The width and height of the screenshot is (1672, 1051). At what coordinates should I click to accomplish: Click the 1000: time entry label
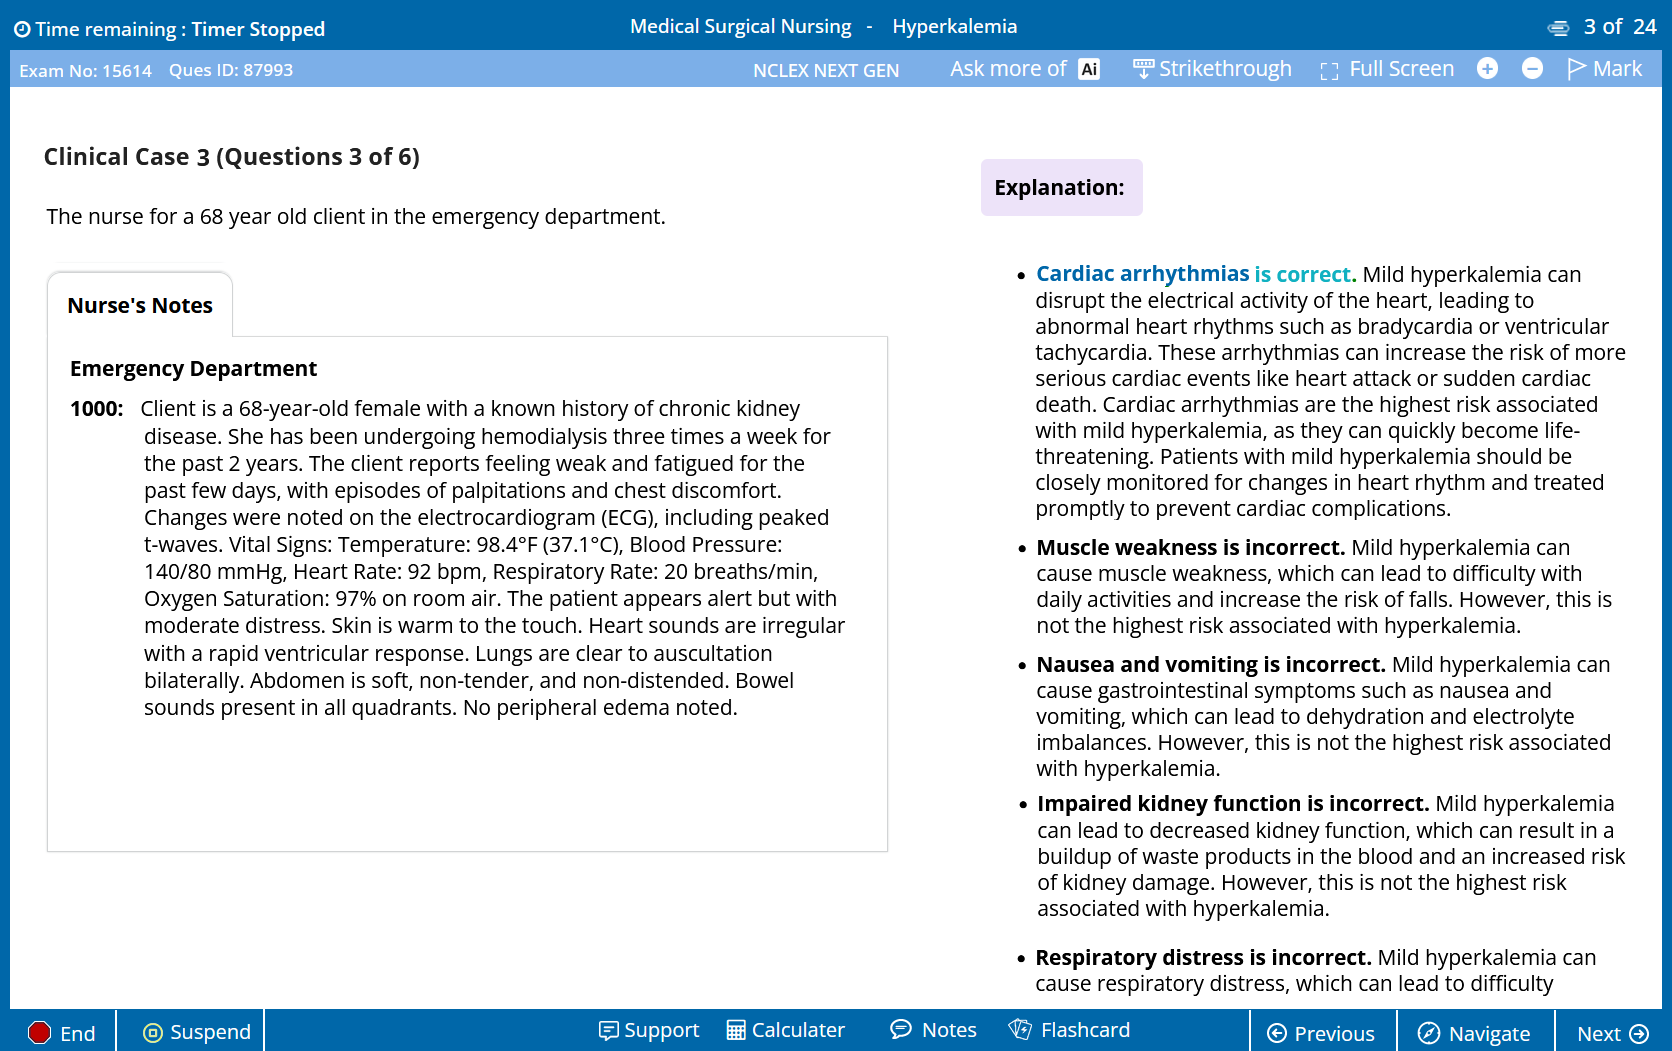[97, 409]
